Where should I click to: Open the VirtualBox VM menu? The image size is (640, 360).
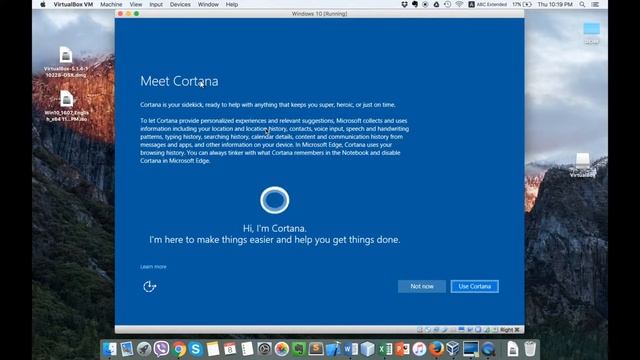pyautogui.click(x=73, y=4)
